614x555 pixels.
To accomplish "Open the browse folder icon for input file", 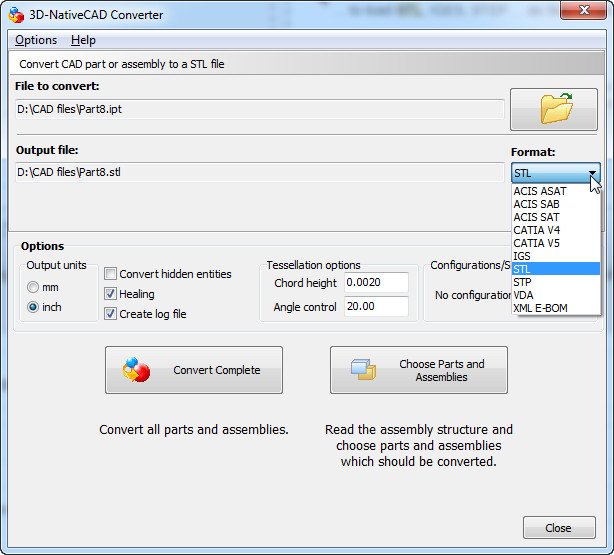I will pos(554,109).
